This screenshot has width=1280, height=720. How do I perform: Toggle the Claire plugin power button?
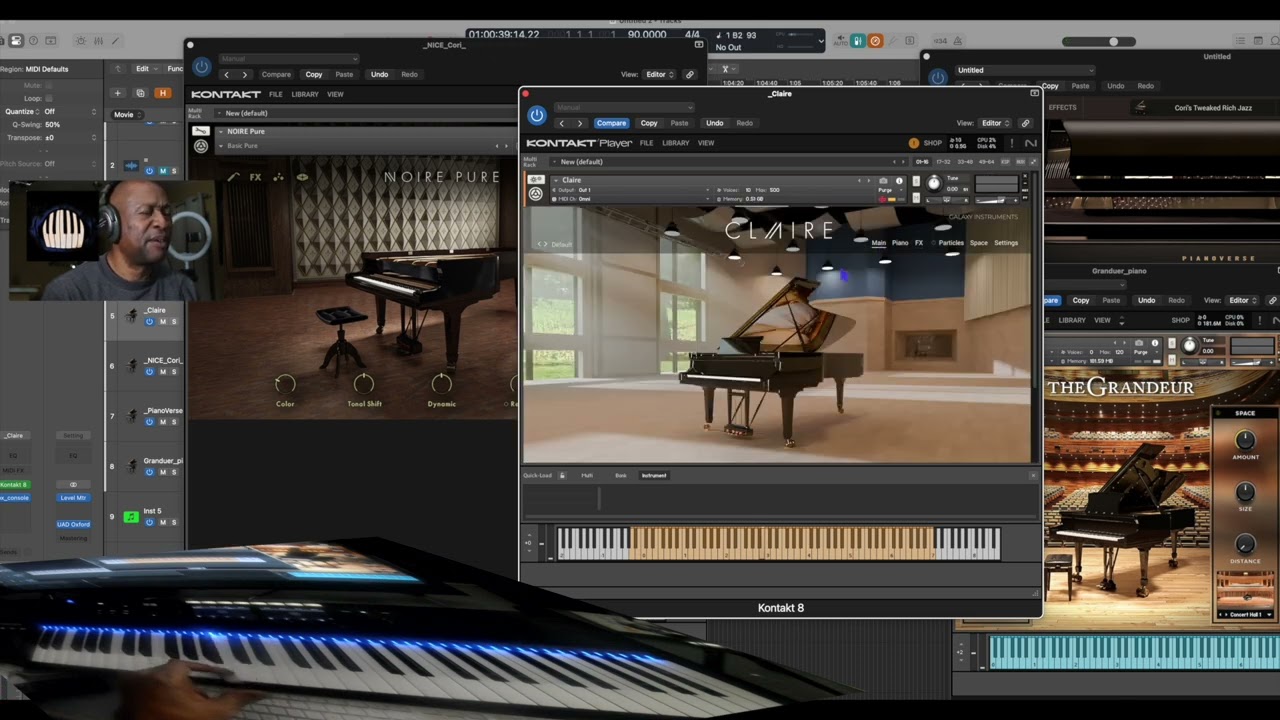[537, 116]
